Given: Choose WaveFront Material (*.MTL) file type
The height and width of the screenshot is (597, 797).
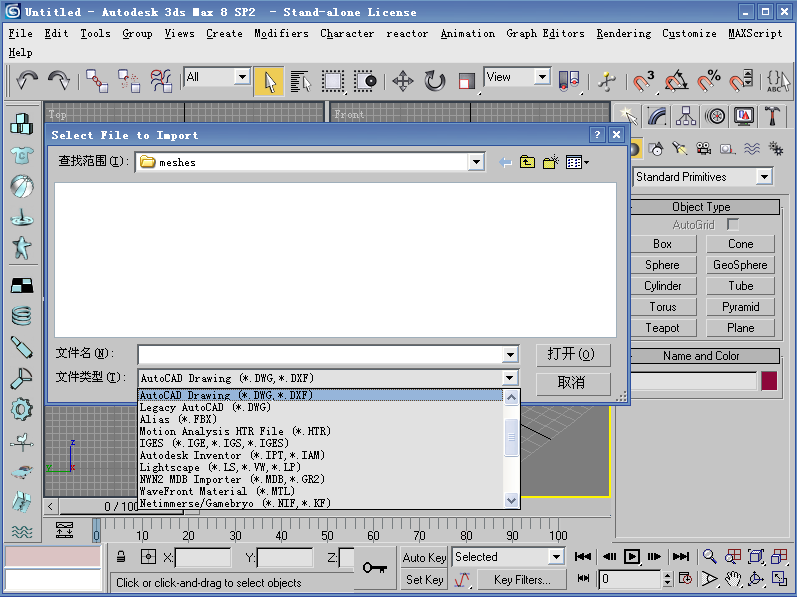Looking at the screenshot, I should [x=321, y=491].
